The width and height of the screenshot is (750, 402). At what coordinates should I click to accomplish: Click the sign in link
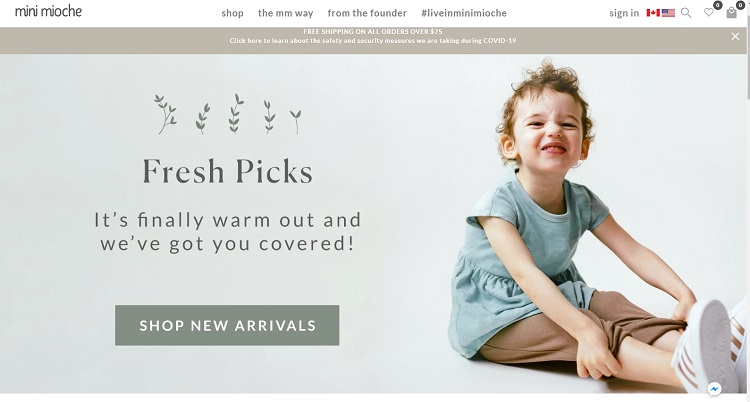(624, 13)
